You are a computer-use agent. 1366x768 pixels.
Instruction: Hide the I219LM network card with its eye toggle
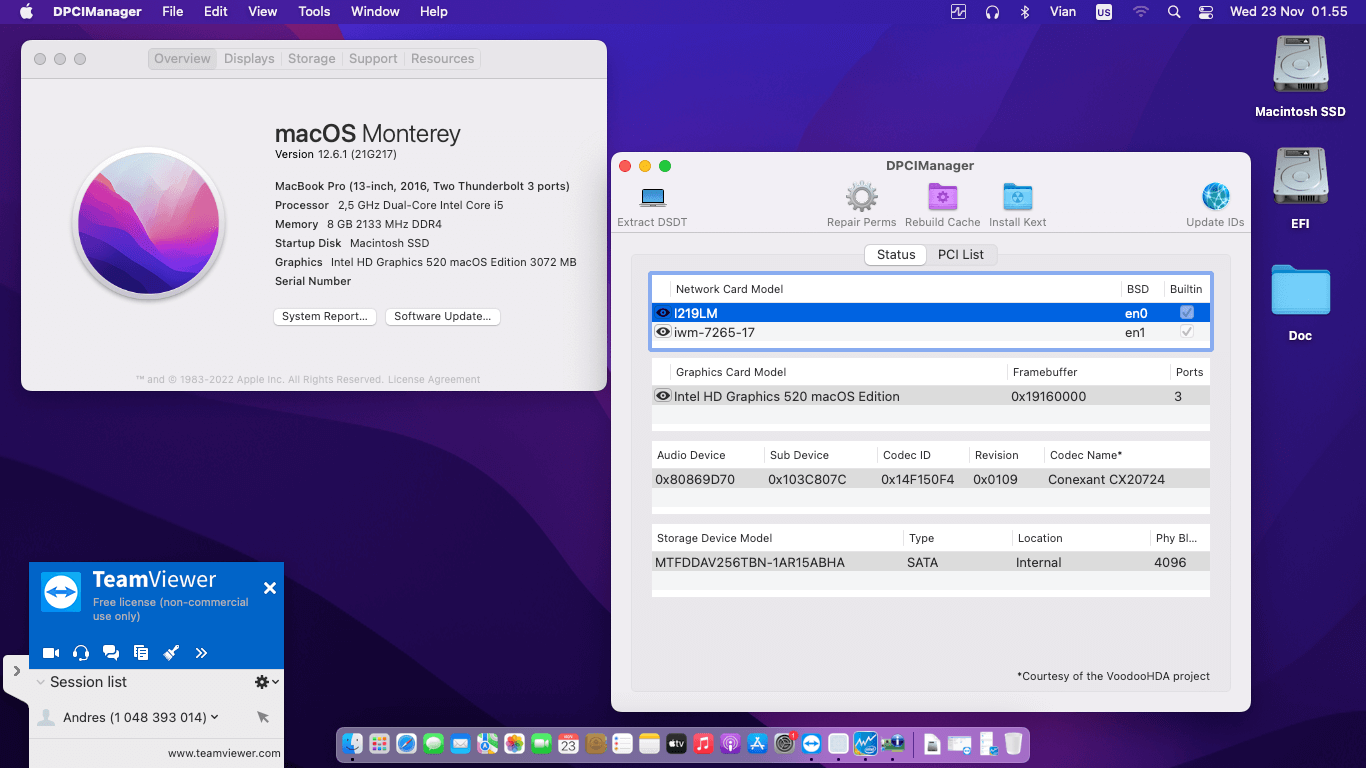[x=663, y=311]
